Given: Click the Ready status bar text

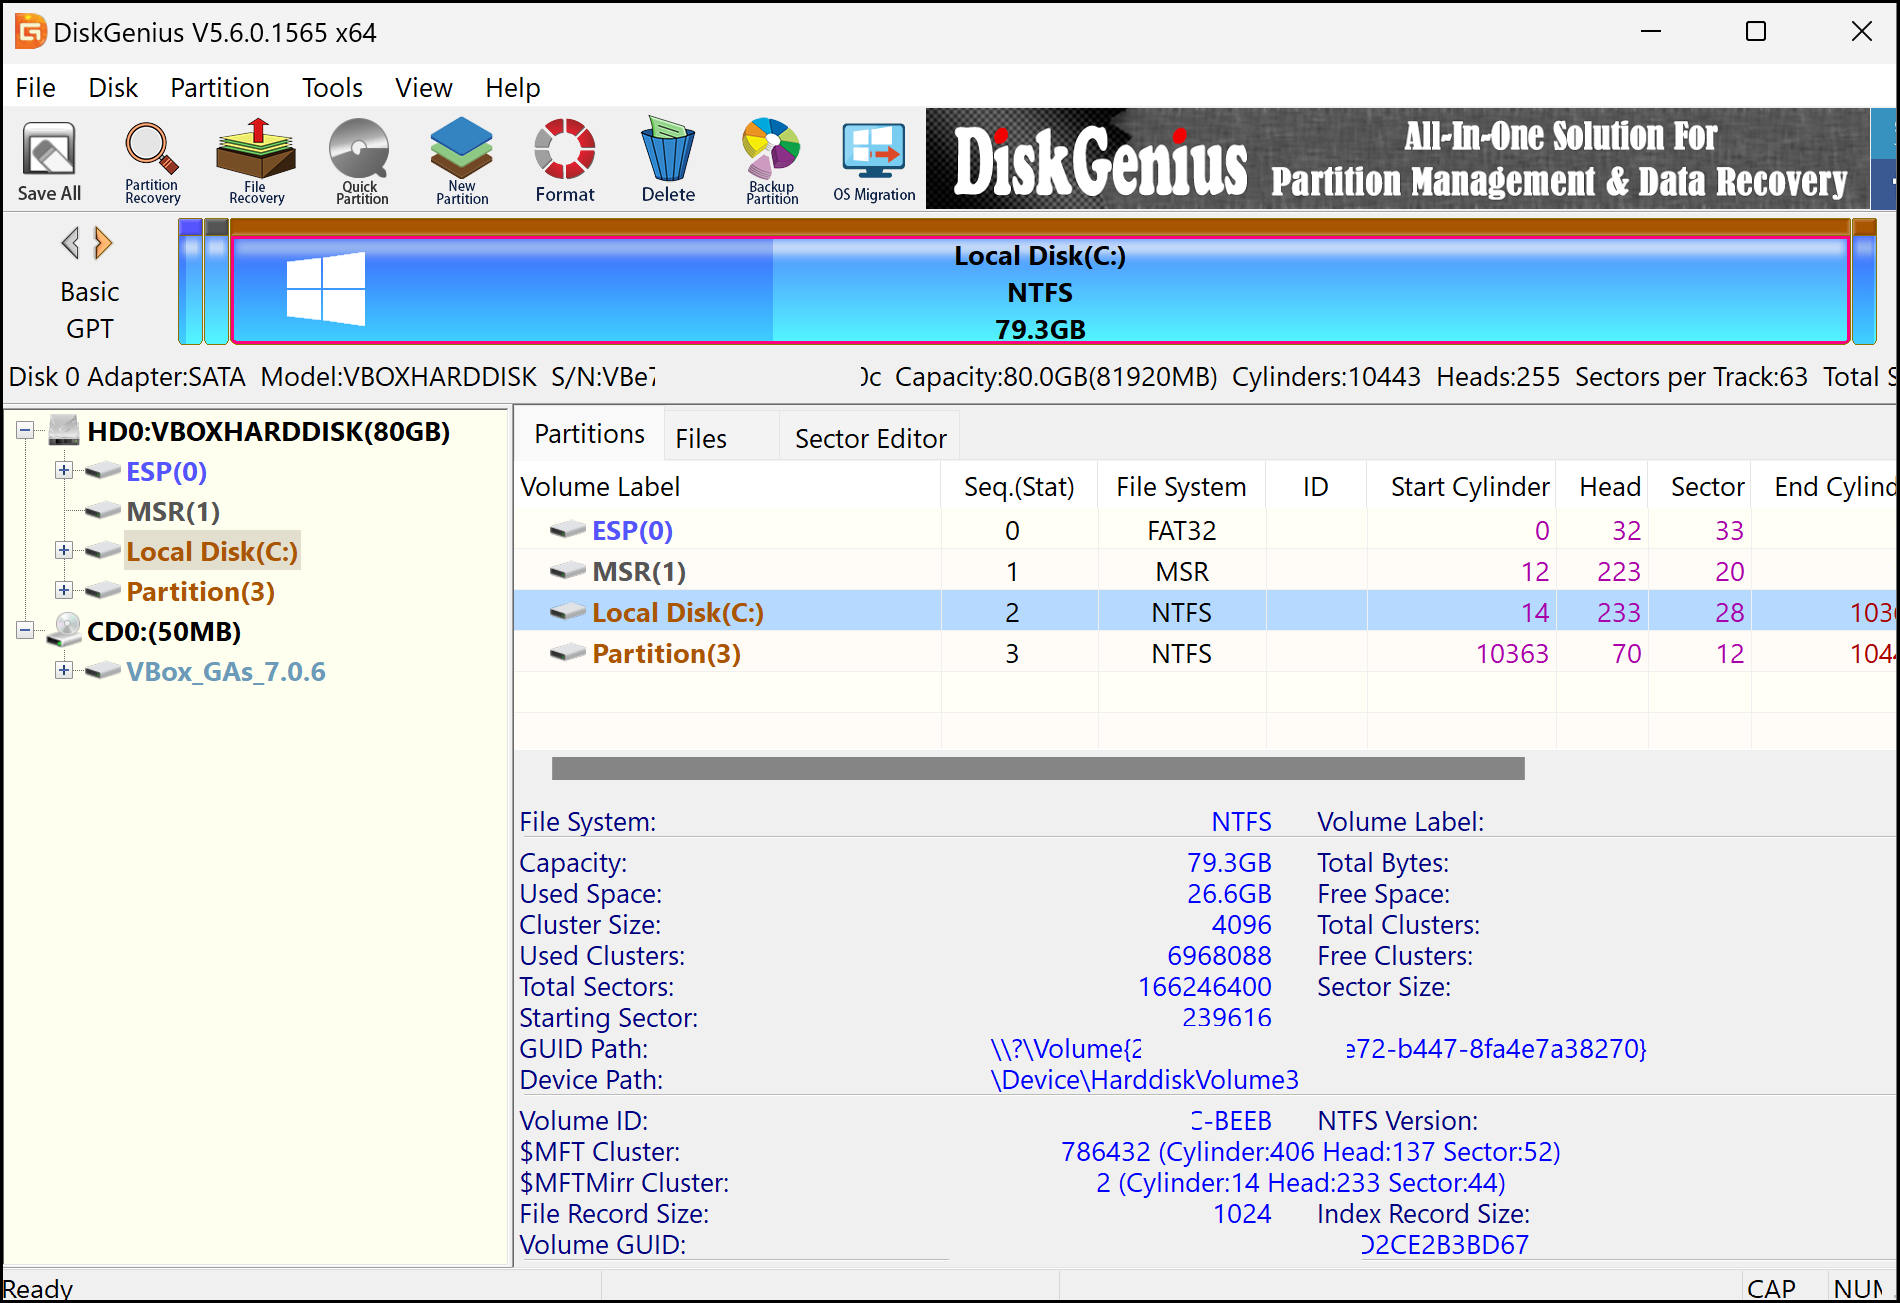Looking at the screenshot, I should coord(38,1288).
